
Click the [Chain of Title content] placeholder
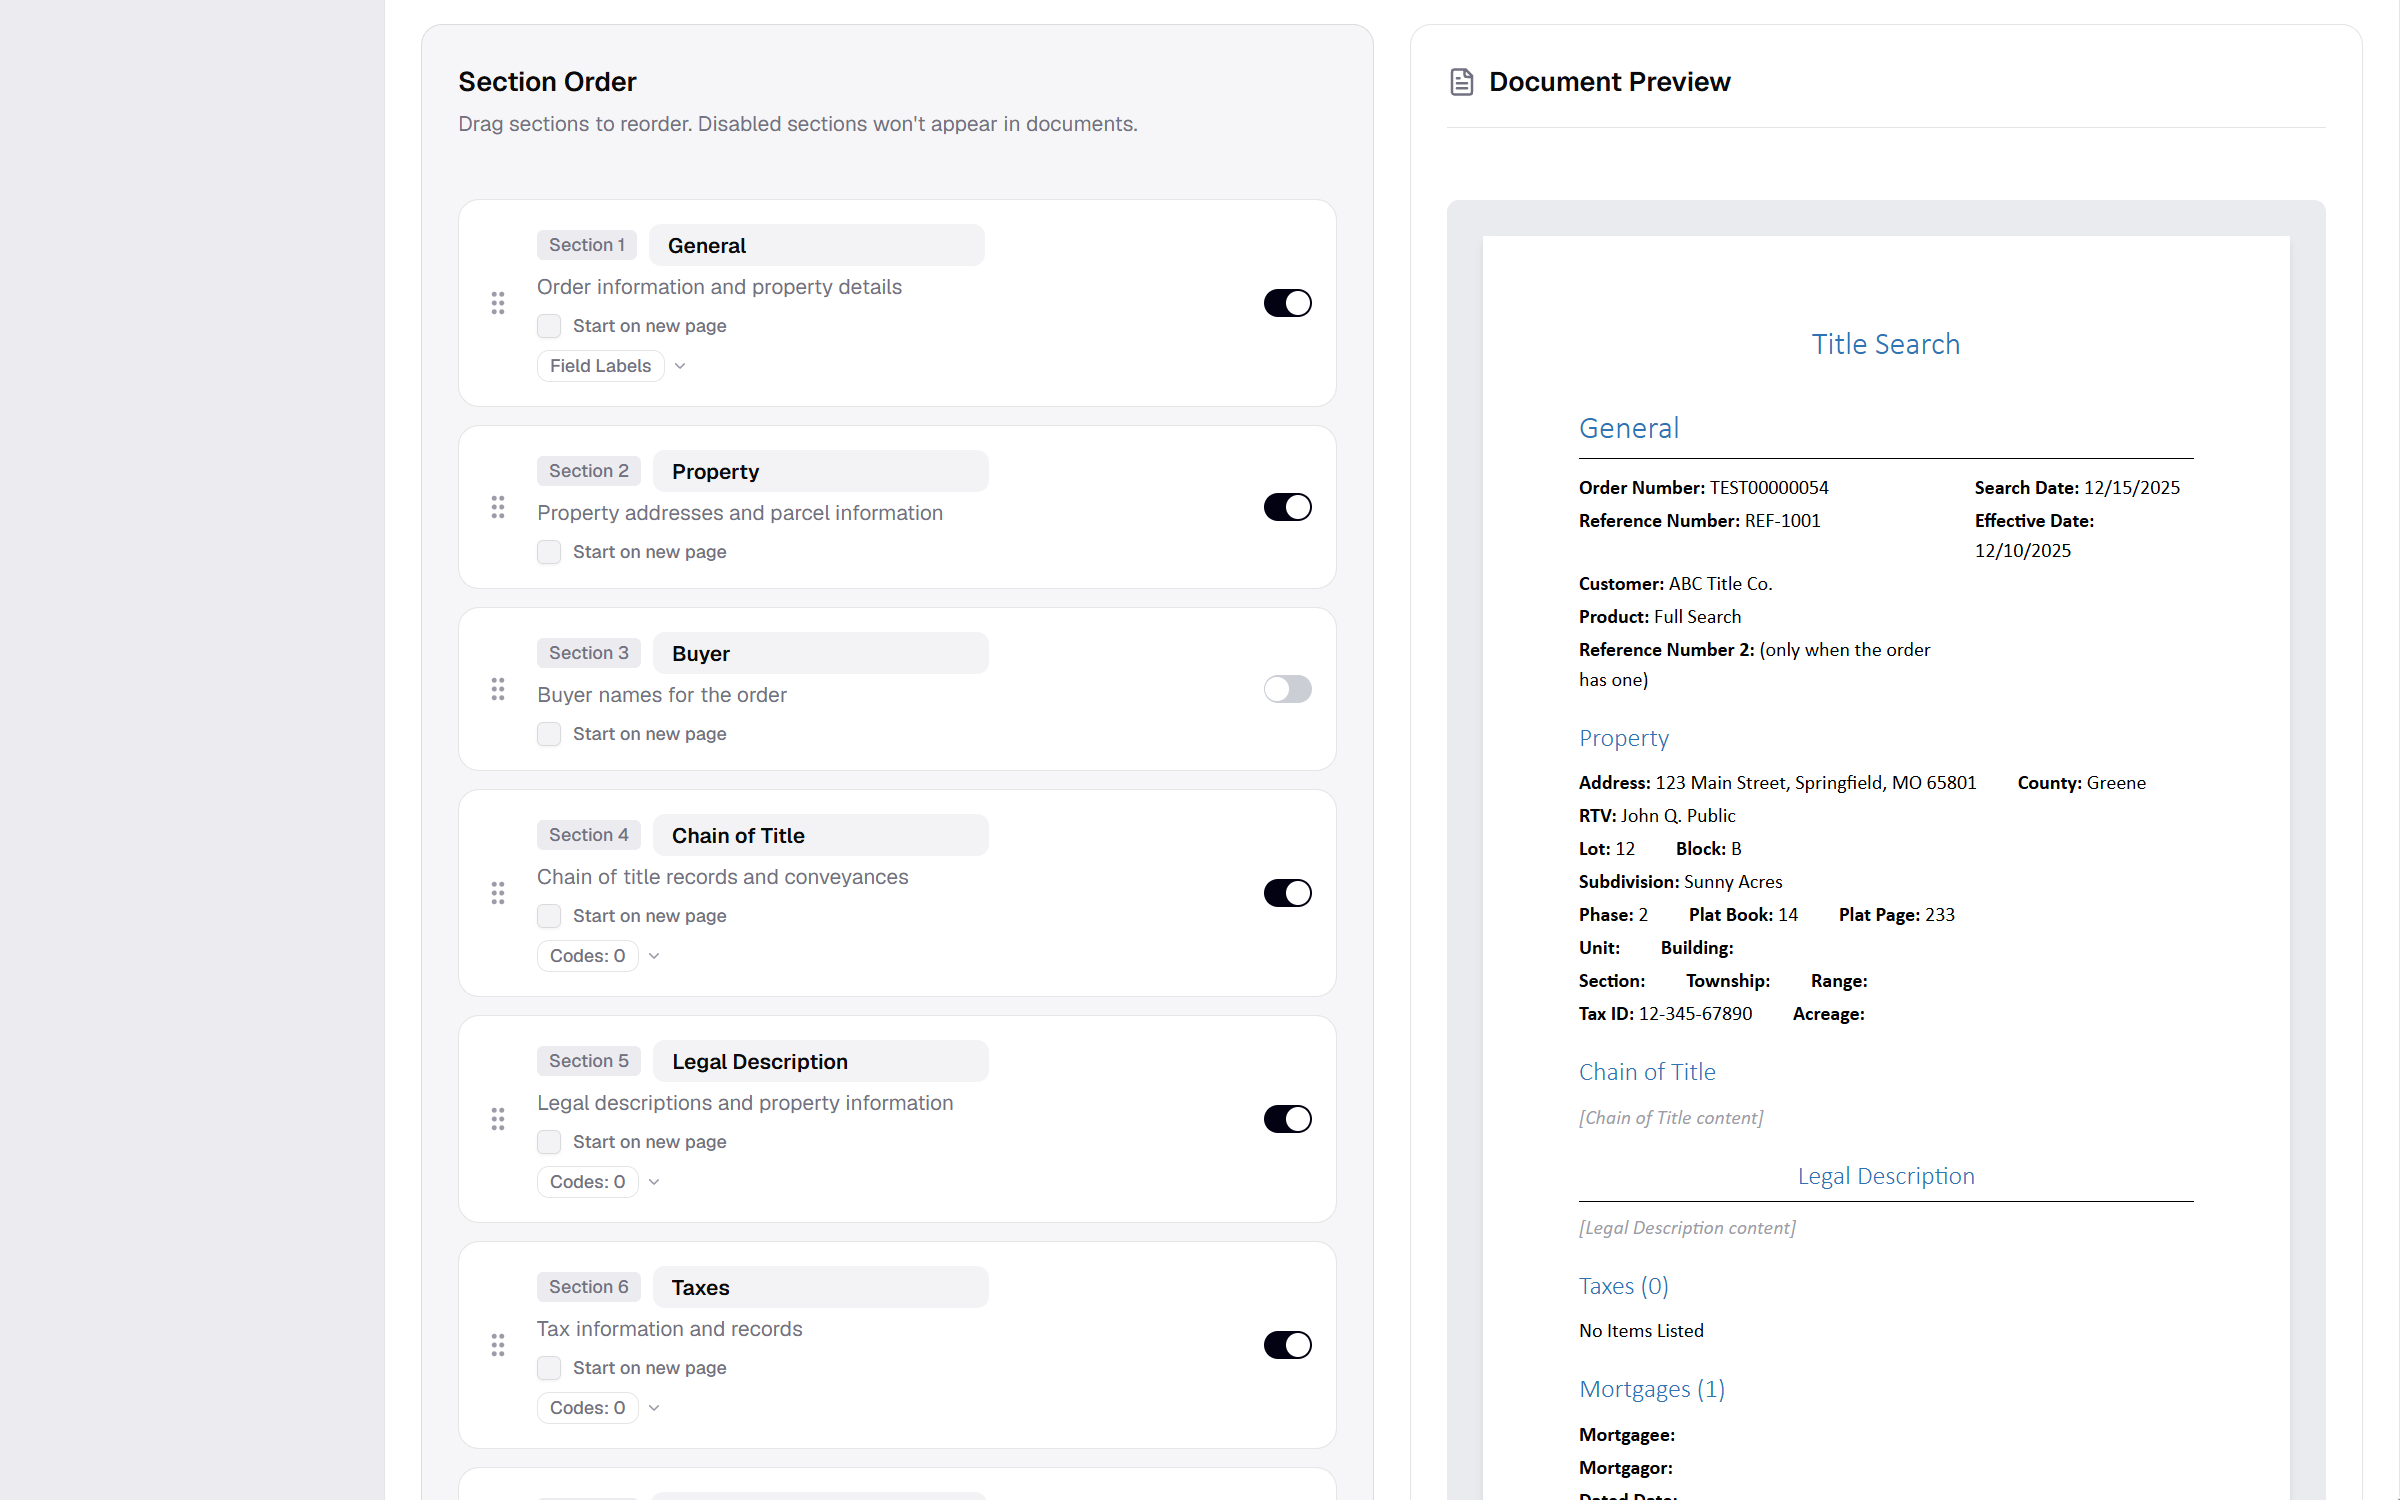click(x=1671, y=1118)
